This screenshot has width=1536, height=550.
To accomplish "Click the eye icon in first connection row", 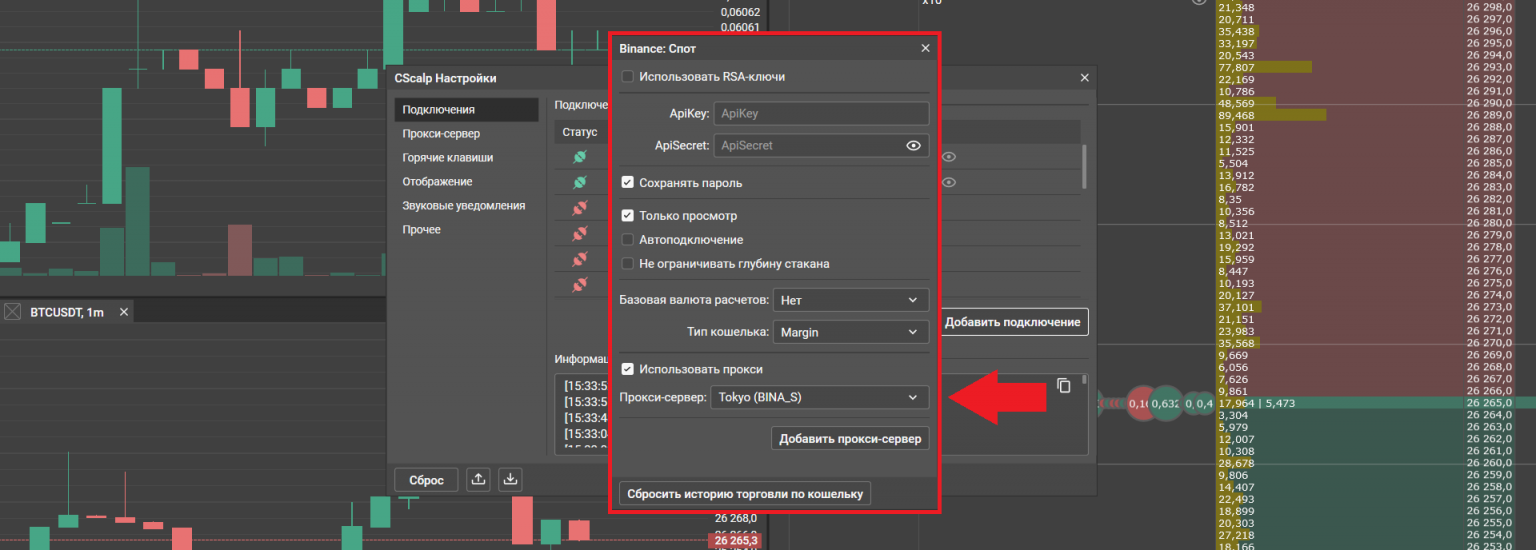I will click(x=948, y=157).
